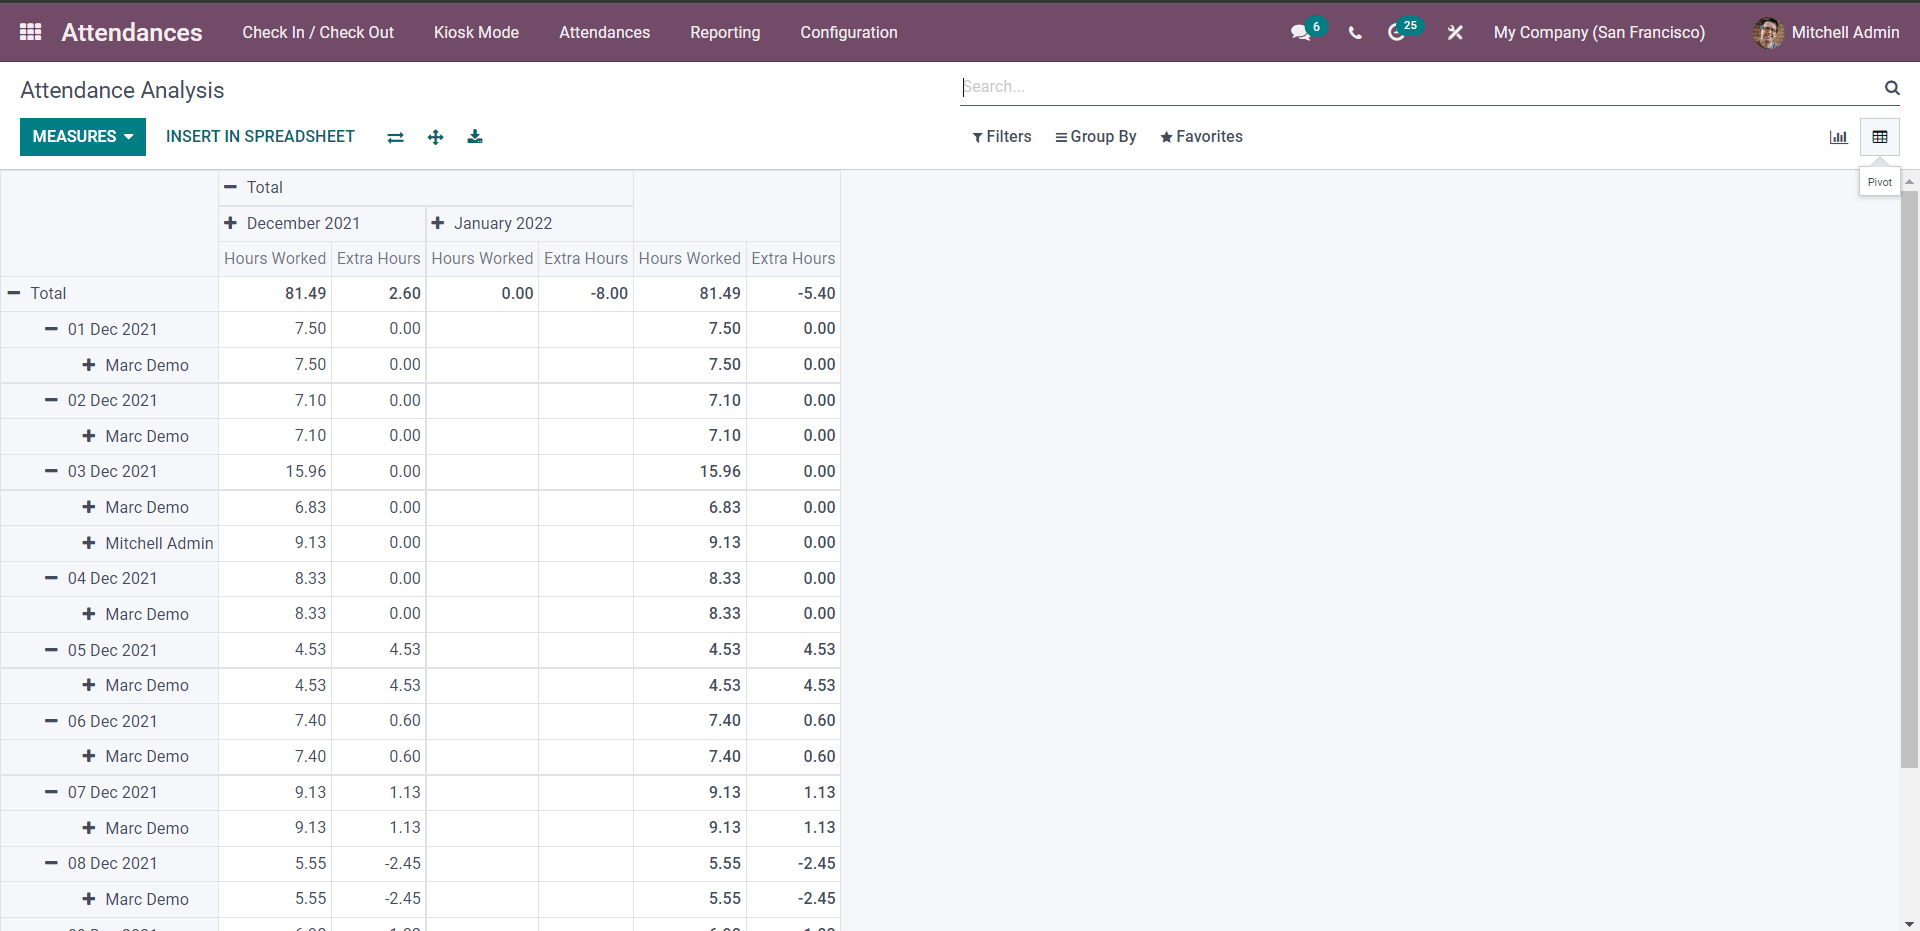Click Mitchell Admin avatar picture

[1768, 32]
